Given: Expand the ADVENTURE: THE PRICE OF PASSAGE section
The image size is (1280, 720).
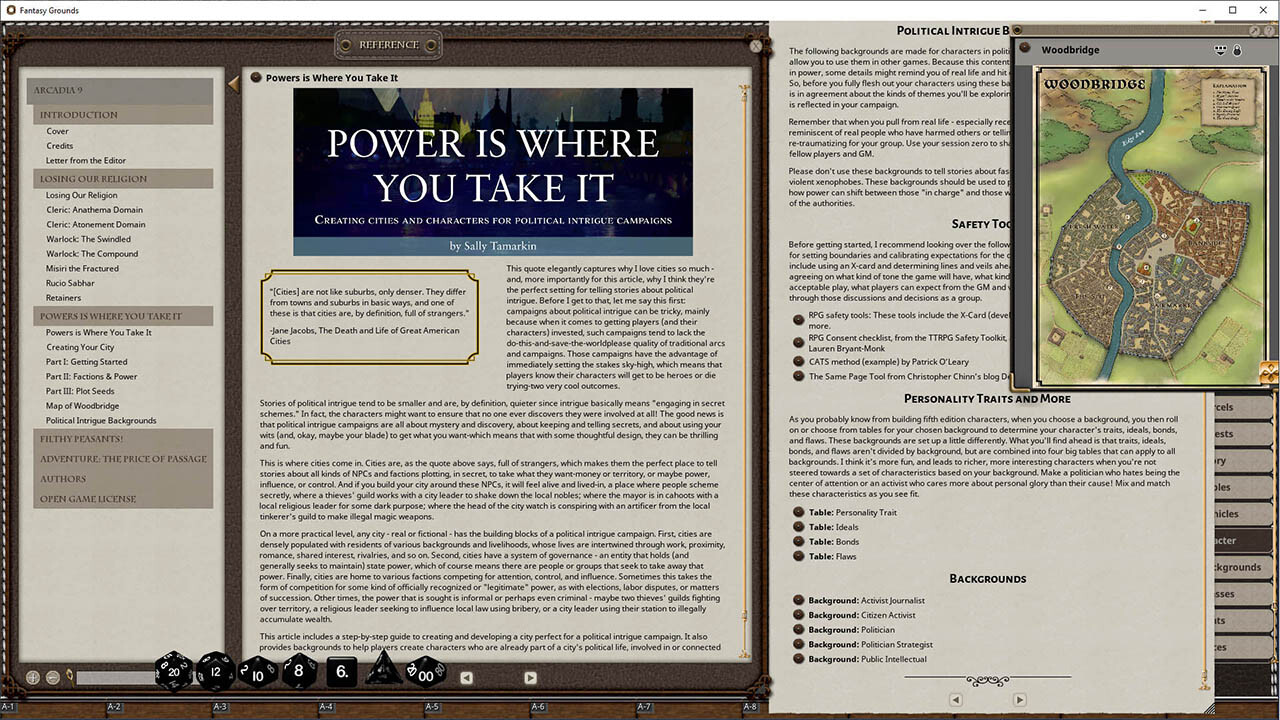Looking at the screenshot, I should pos(123,458).
